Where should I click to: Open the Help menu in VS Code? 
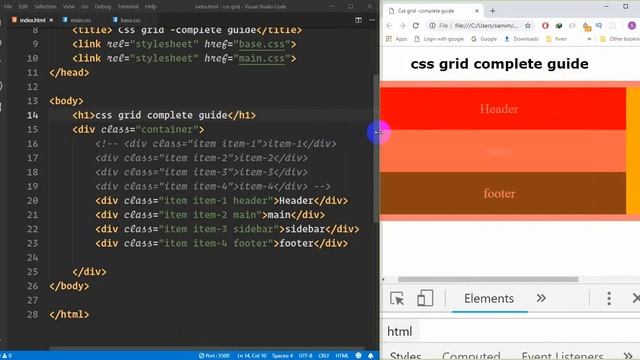[x=150, y=7]
